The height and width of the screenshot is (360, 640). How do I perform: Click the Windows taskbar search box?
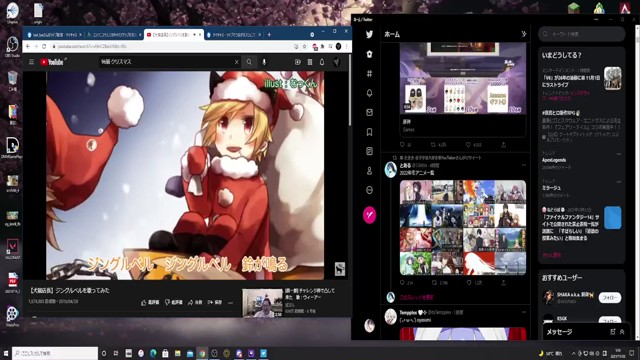(55, 353)
